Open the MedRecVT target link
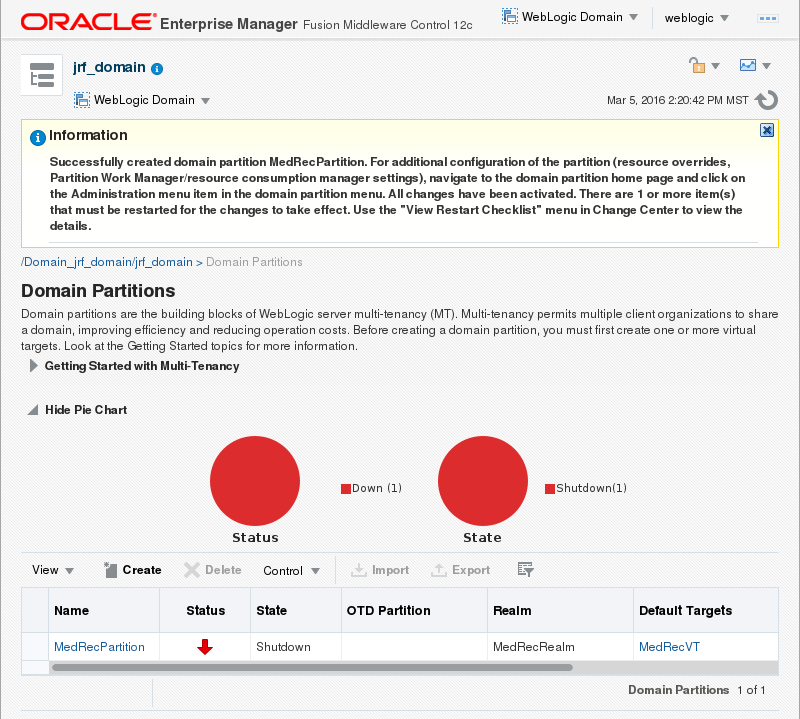800x719 pixels. [x=669, y=647]
